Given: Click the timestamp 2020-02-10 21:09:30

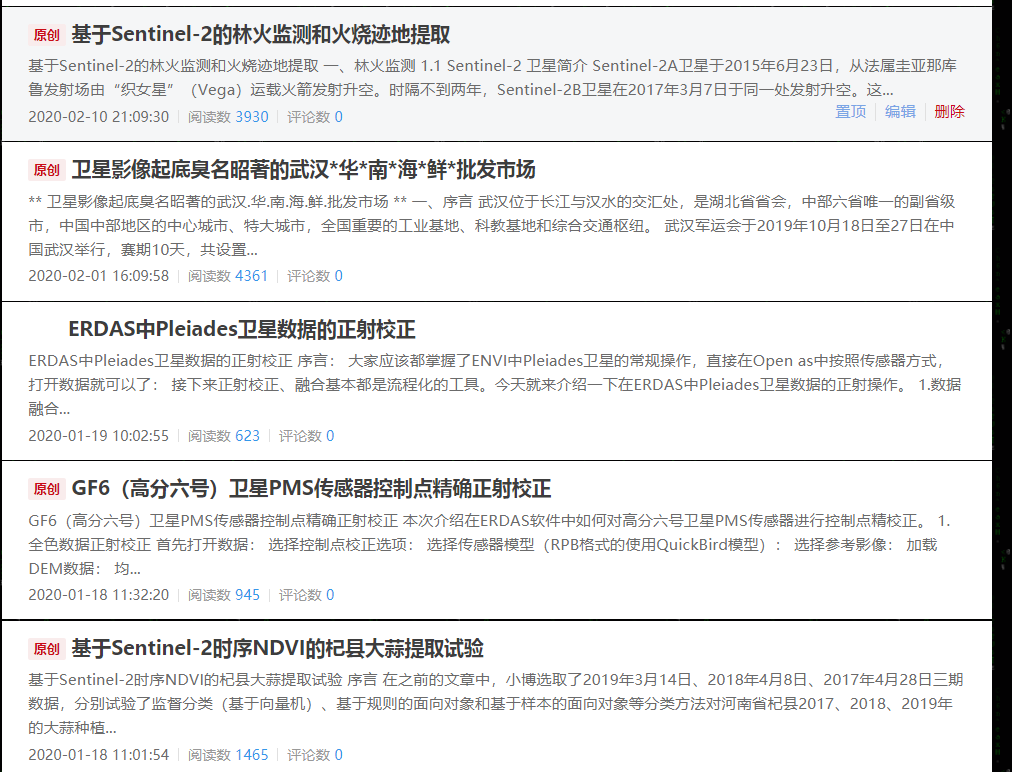Looking at the screenshot, I should [99, 117].
